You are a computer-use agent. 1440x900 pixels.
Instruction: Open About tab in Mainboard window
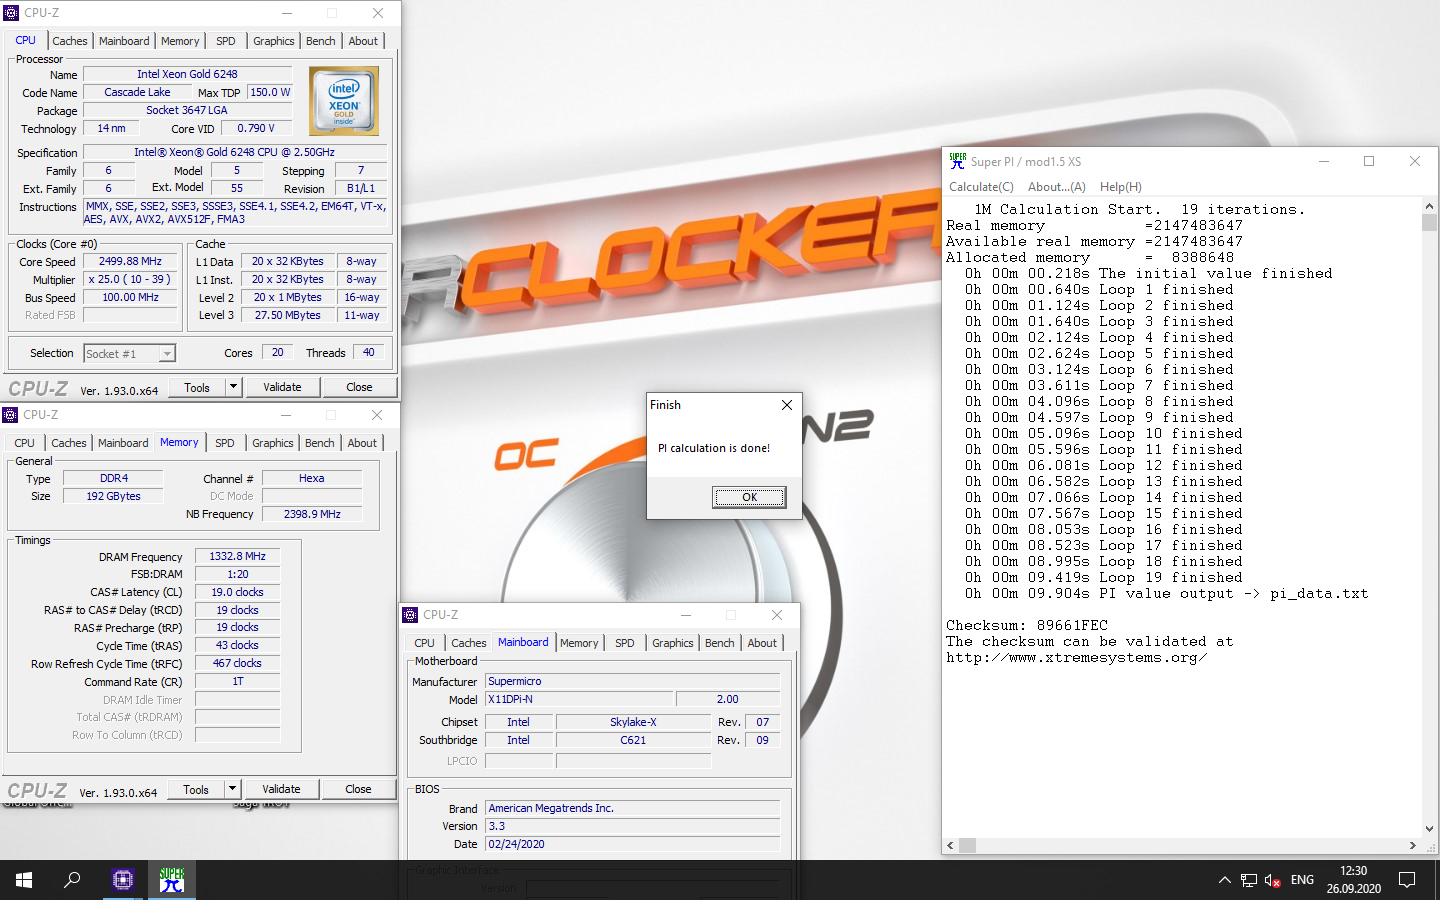[x=762, y=643]
